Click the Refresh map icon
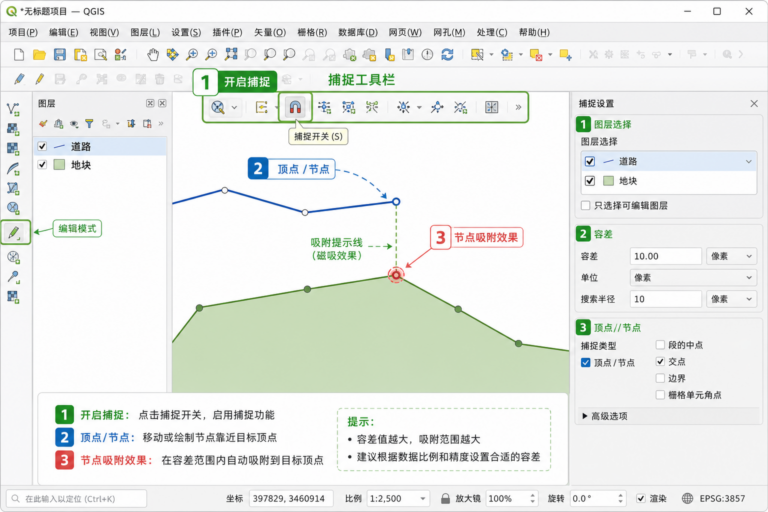Screen dimensions: 768x512 pos(447,54)
